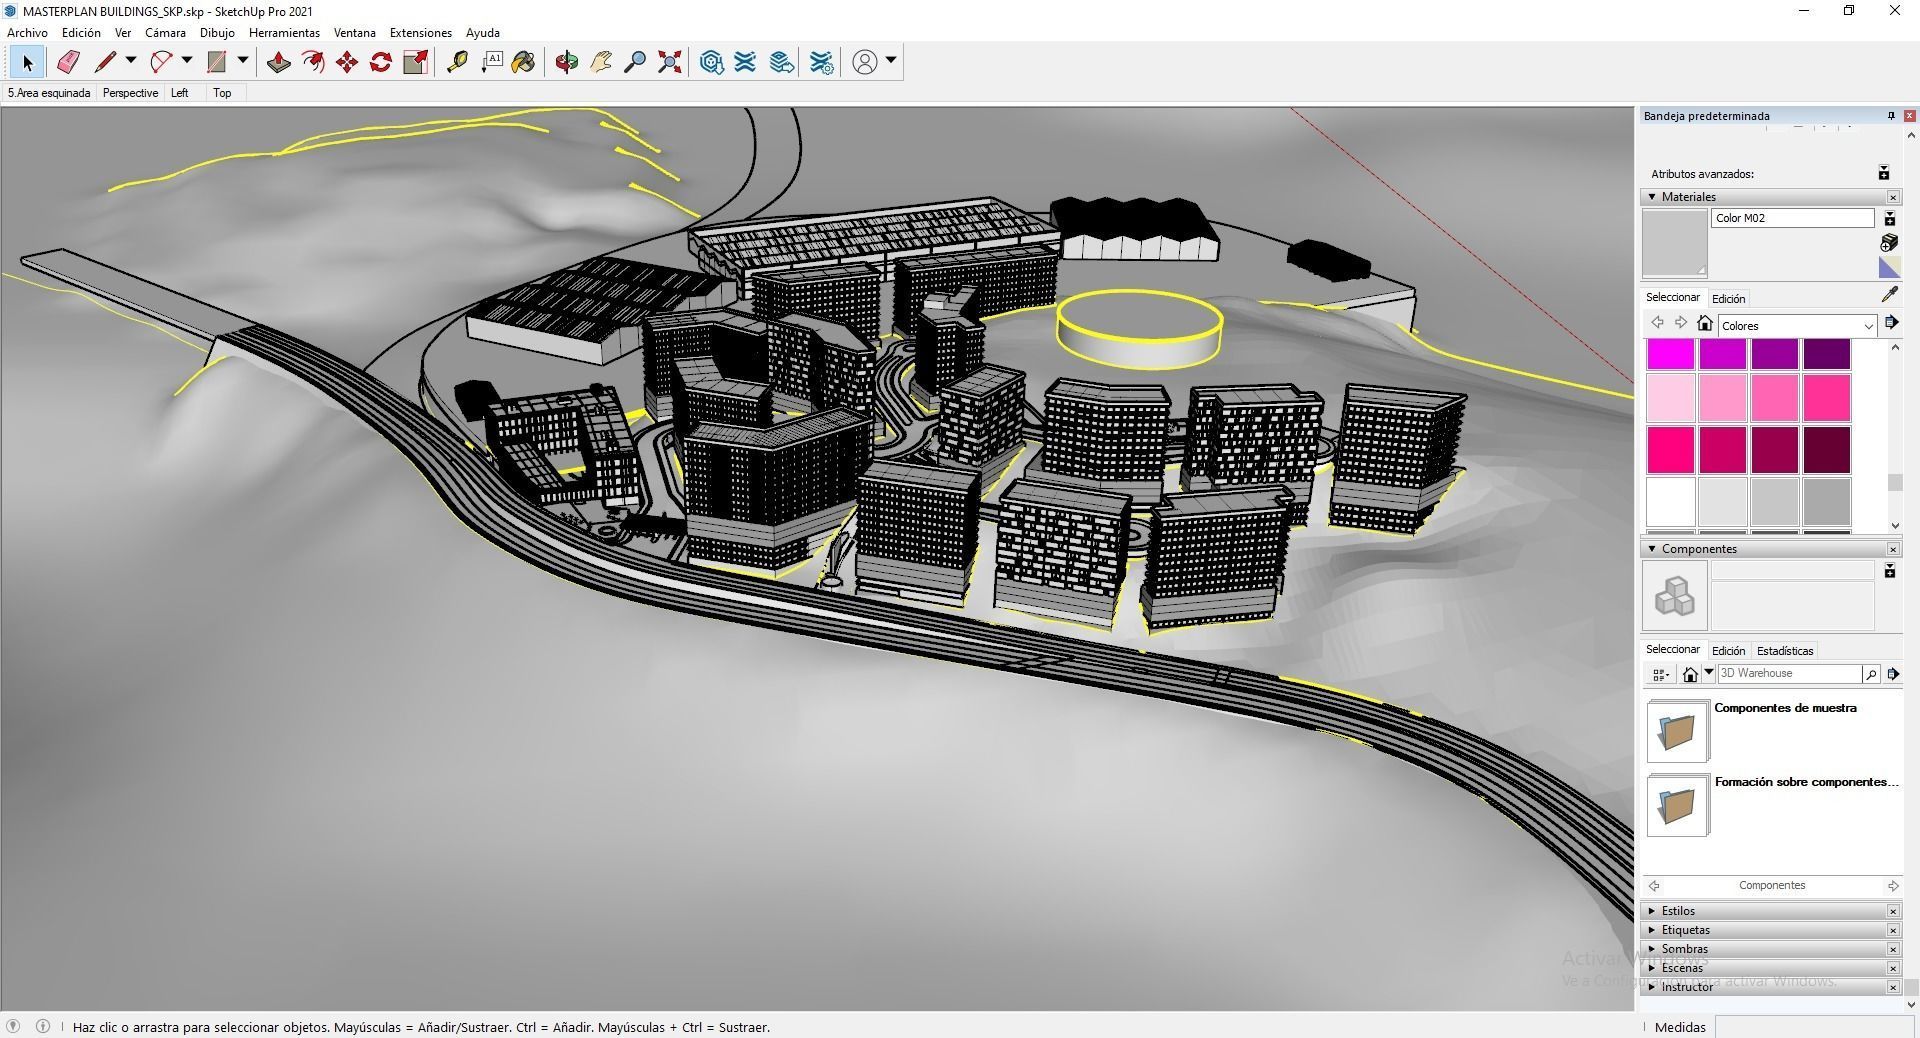Pick the Move tool with red arrows
Image resolution: width=1920 pixels, height=1038 pixels.
coord(347,62)
